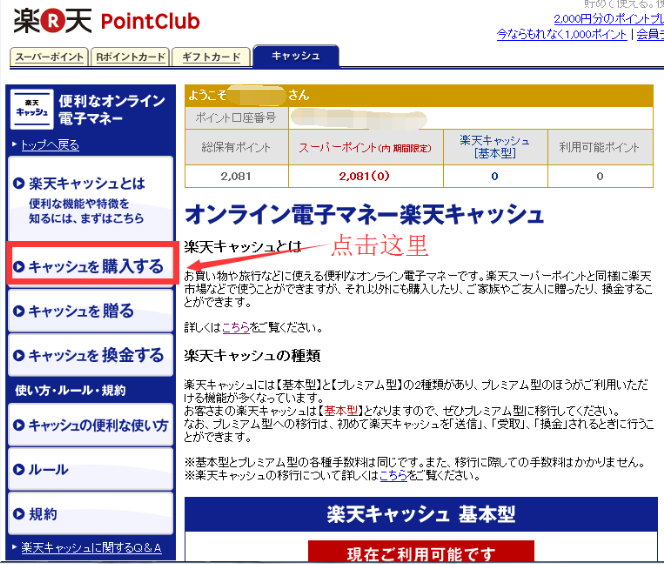The width and height of the screenshot is (664, 564).
Task: Click arrow icon beside キャッシュを換金する
Action: [19, 355]
